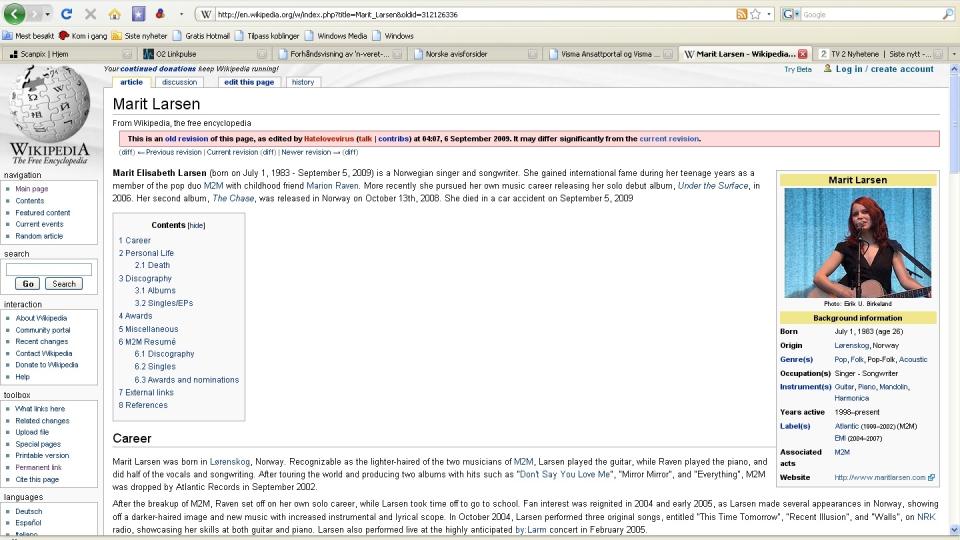960x540 pixels.
Task: Click the Log in / create account link
Action: point(885,69)
